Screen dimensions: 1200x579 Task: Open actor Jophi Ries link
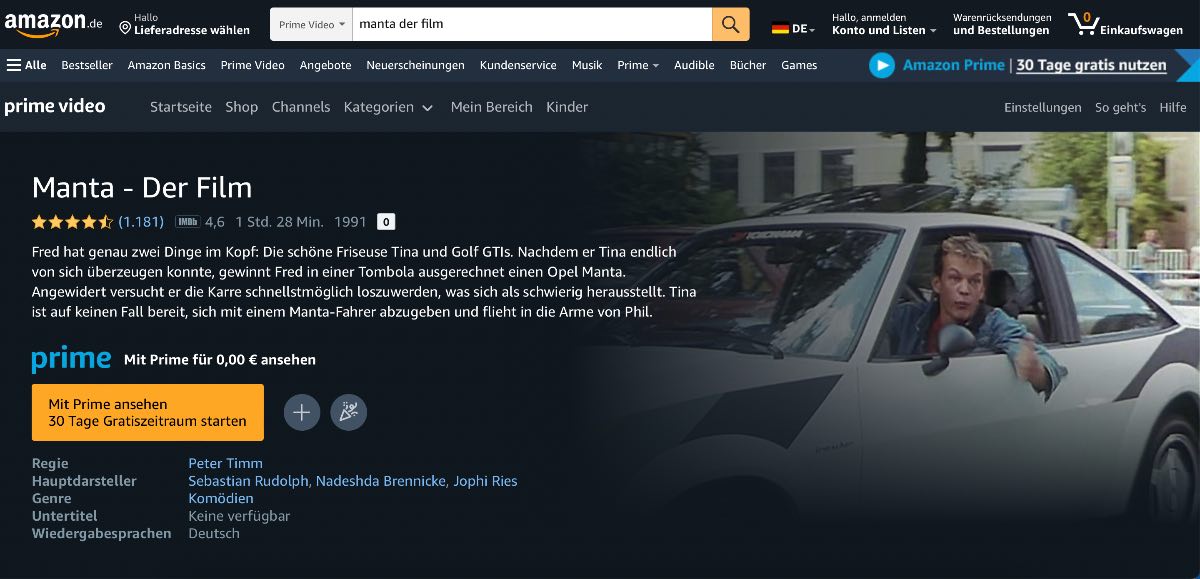click(486, 481)
